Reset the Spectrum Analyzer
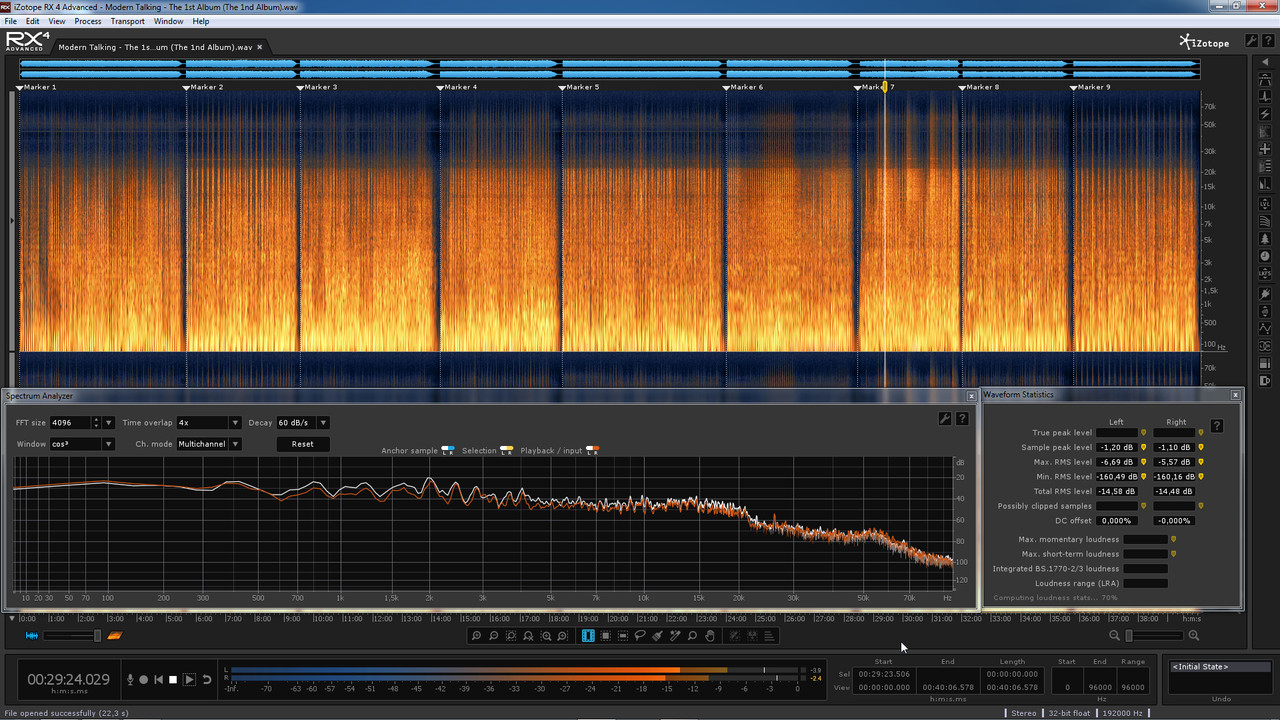Image resolution: width=1280 pixels, height=720 pixels. [x=302, y=444]
